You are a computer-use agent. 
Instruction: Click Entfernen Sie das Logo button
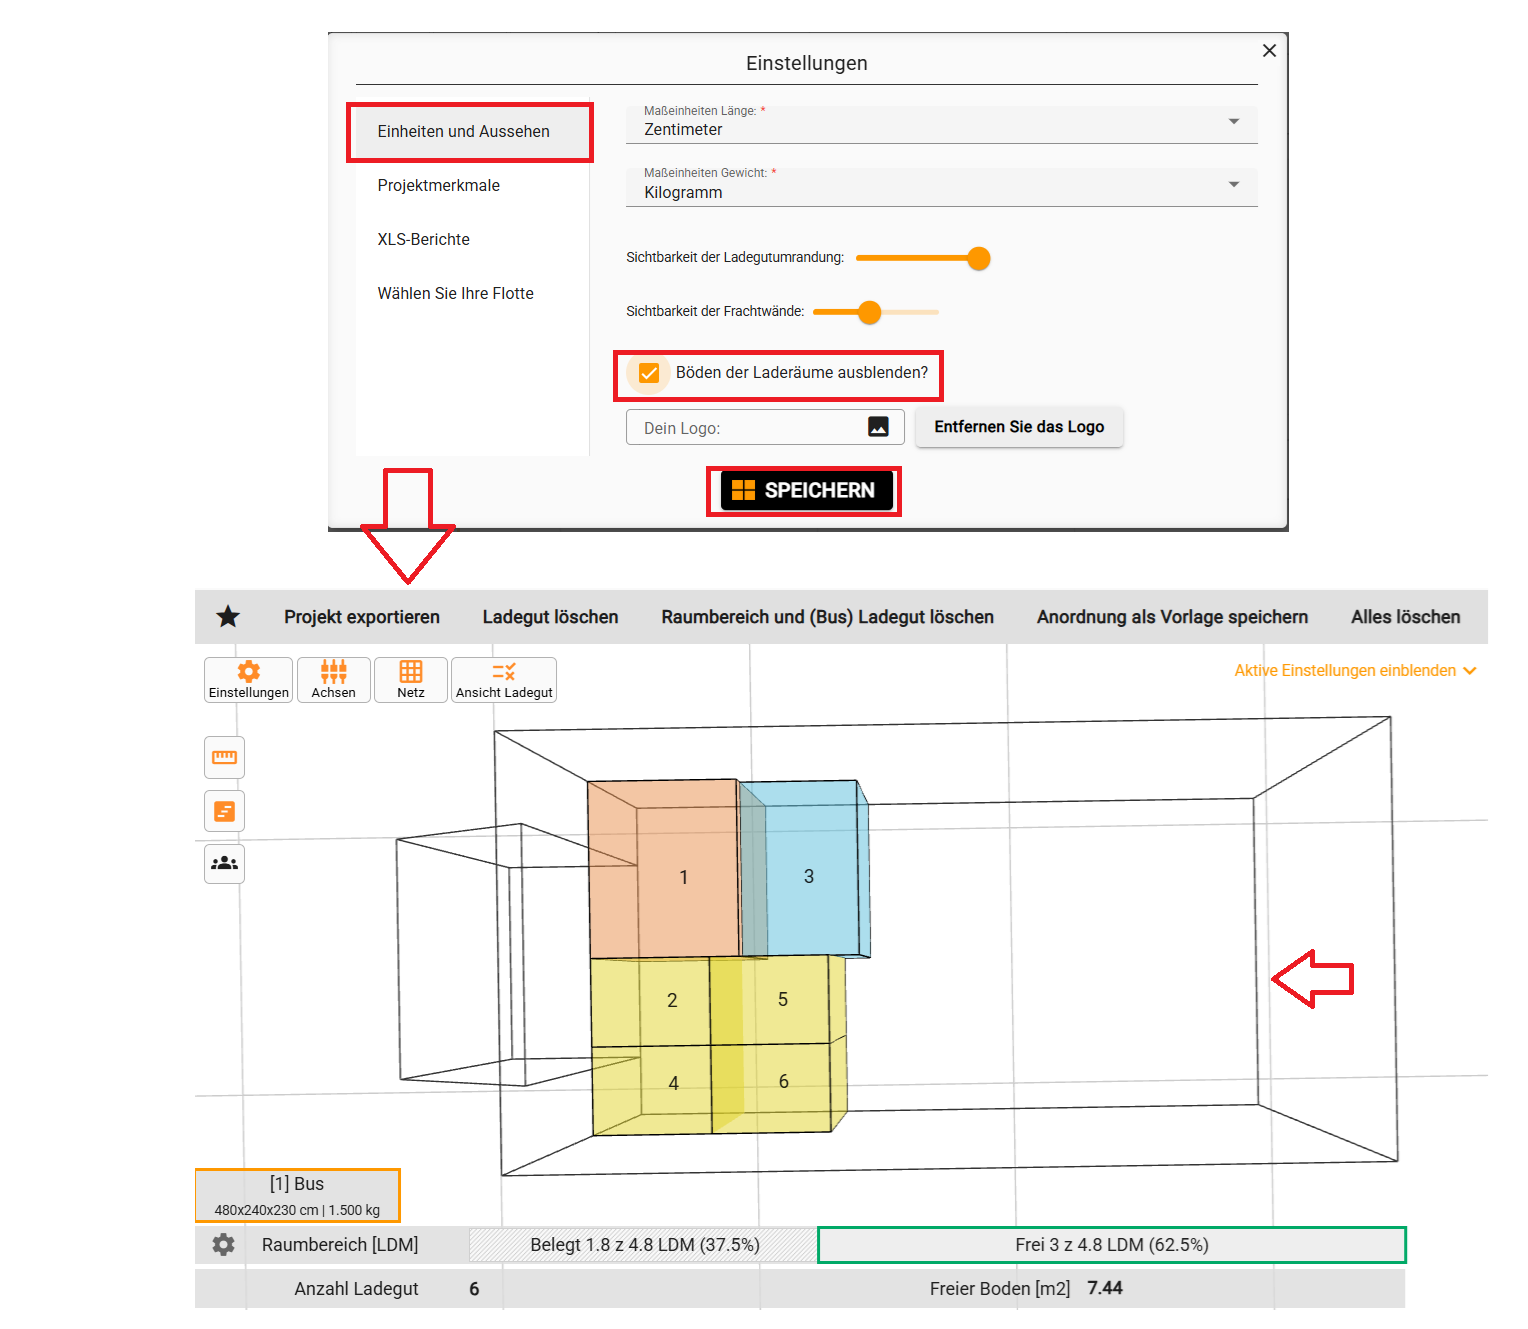[x=1018, y=427]
